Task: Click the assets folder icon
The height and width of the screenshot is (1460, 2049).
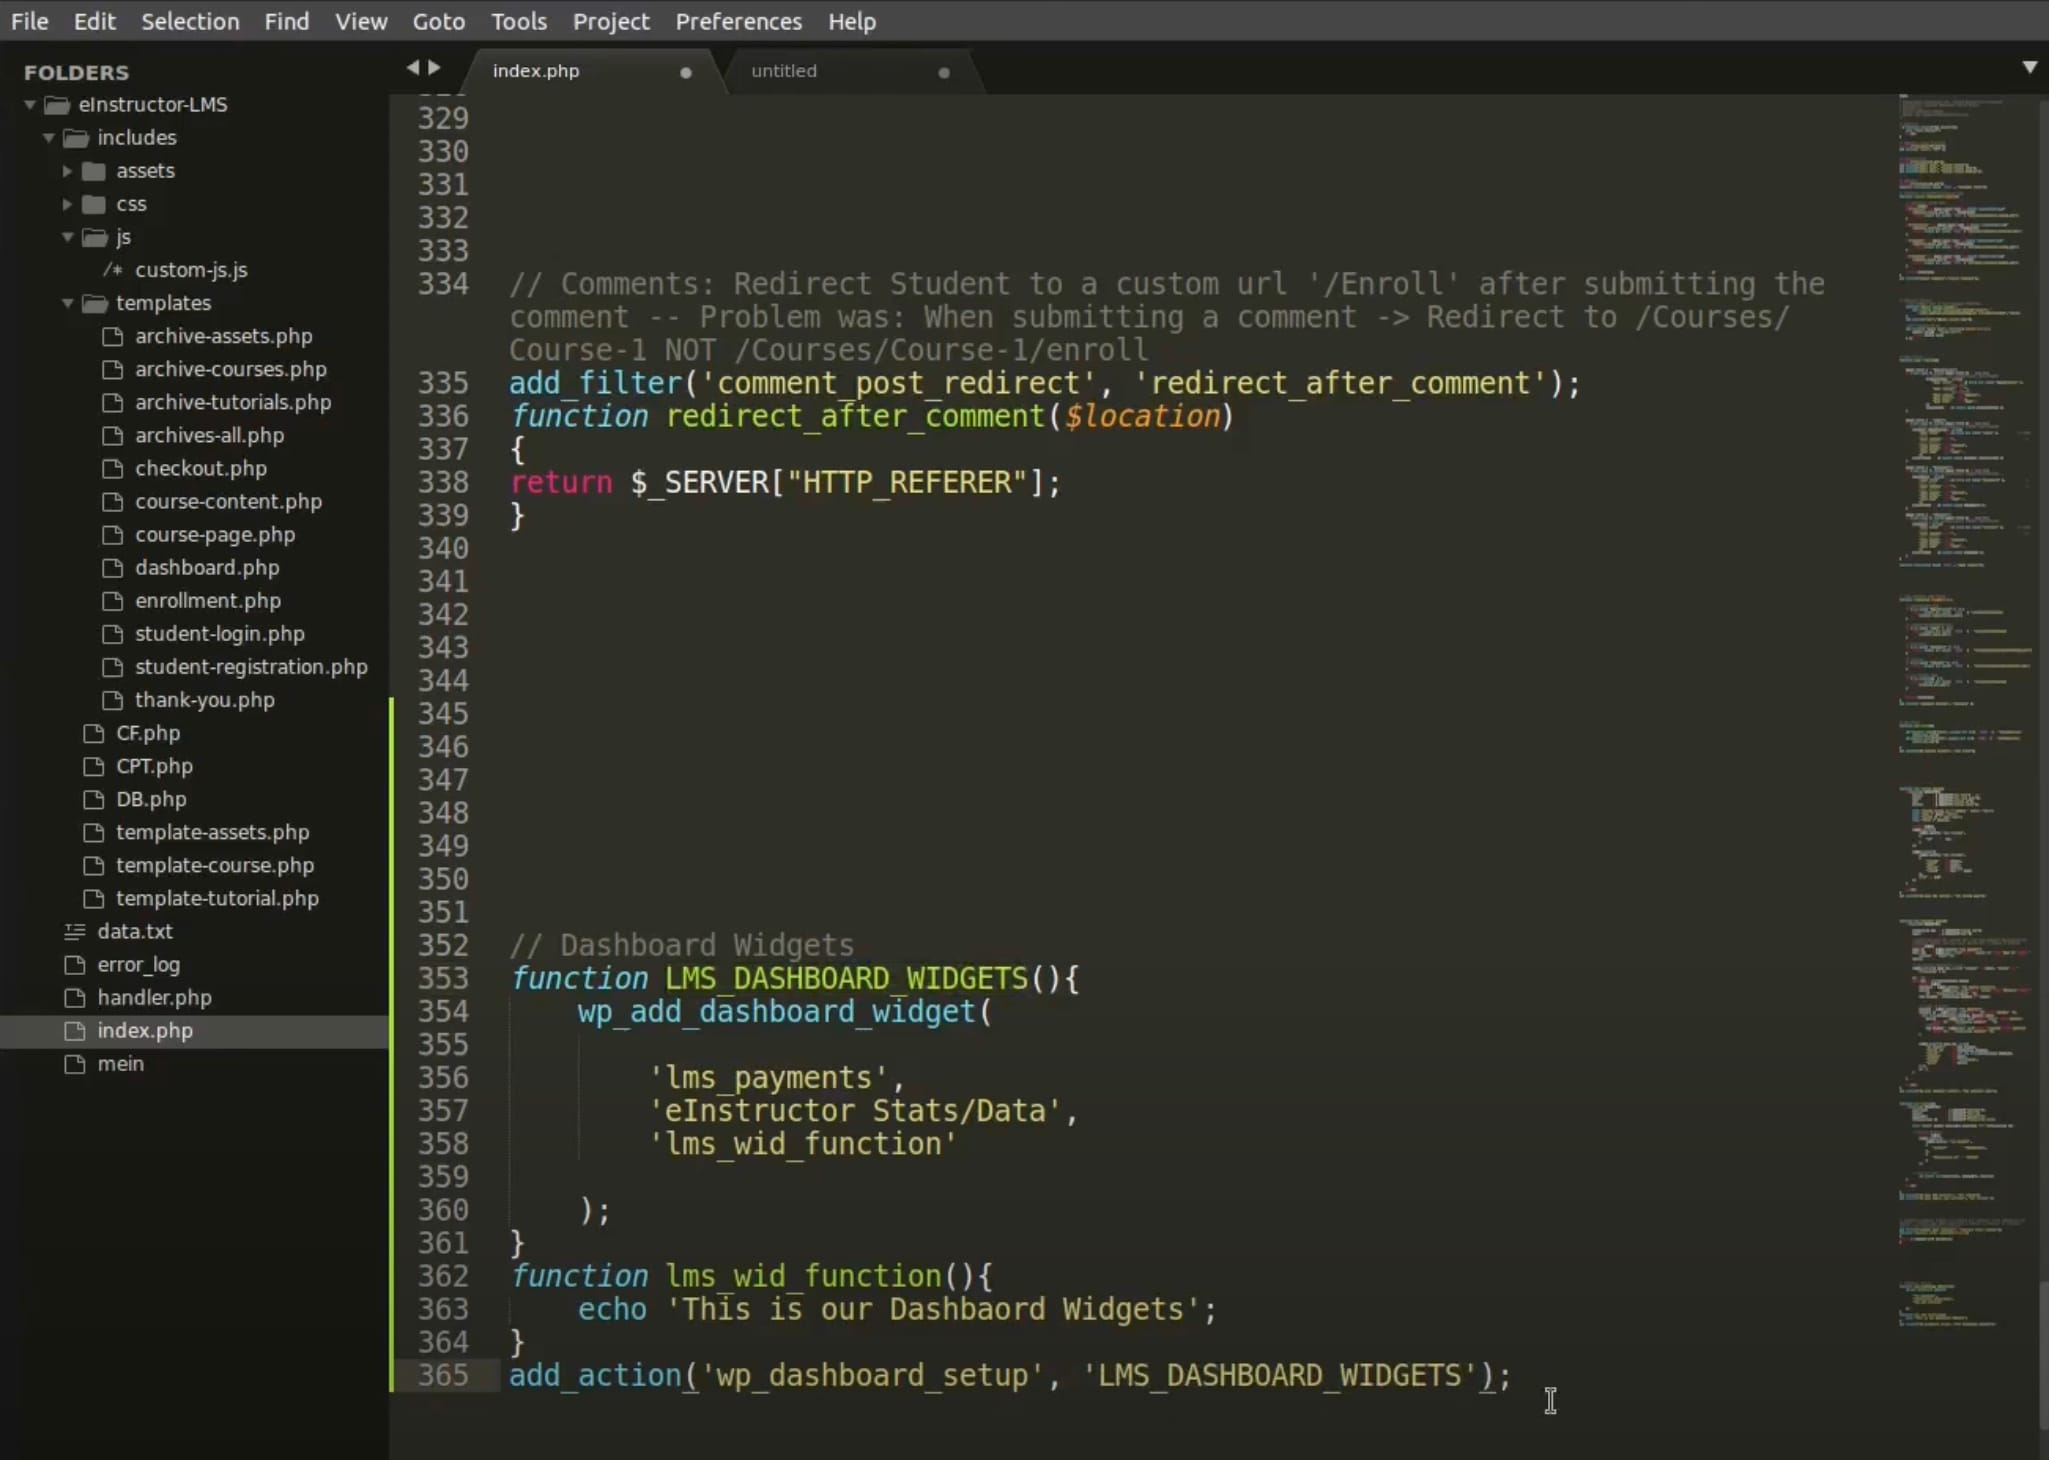Action: tap(94, 171)
